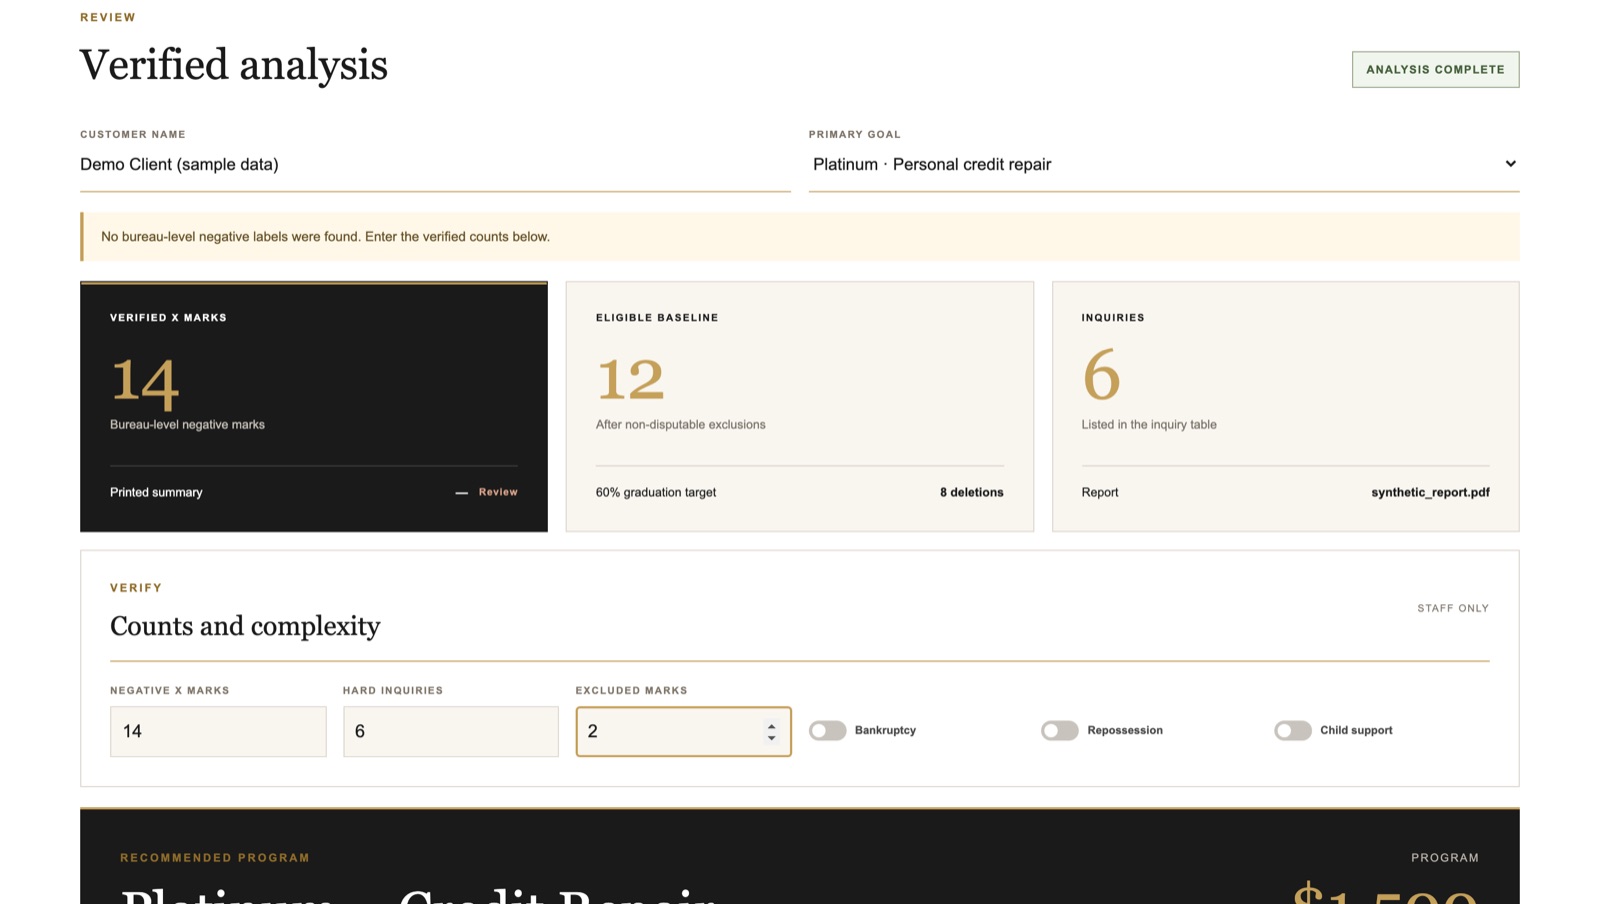Click the synthetic_report.pdf file name
The height and width of the screenshot is (904, 1600).
click(x=1430, y=492)
